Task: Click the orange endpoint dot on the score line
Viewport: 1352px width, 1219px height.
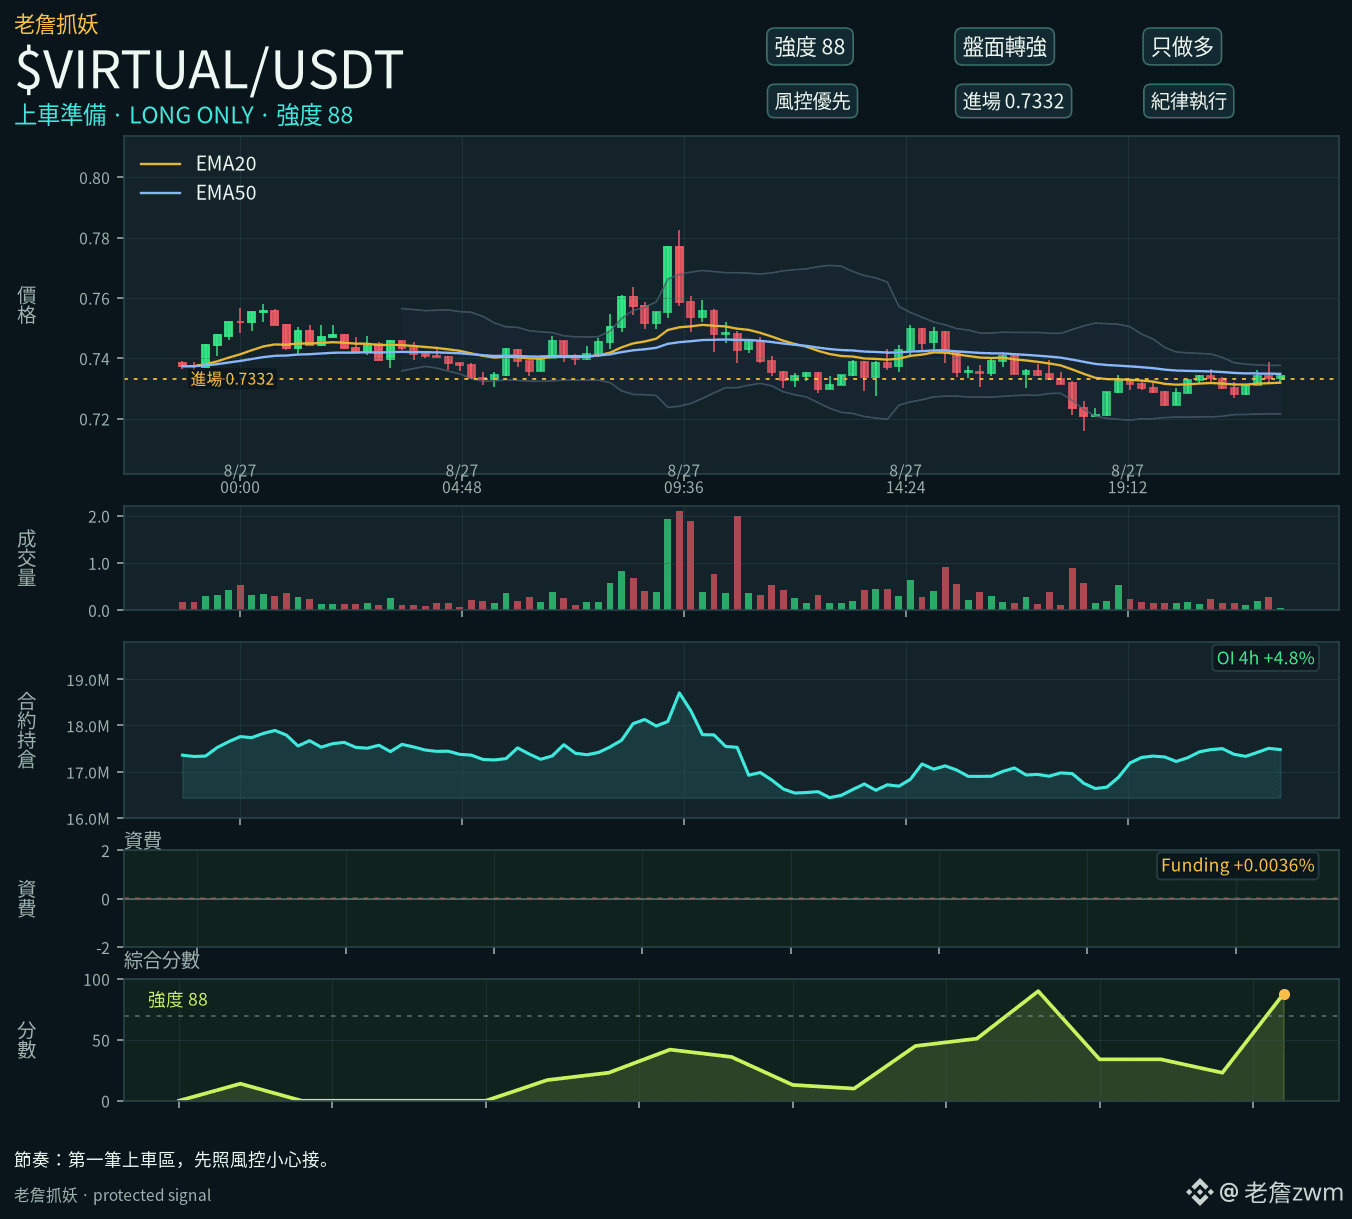Action: point(1284,995)
